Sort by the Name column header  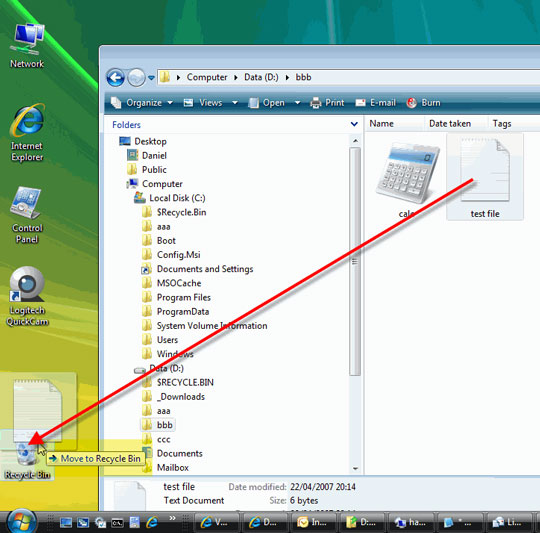coord(382,124)
